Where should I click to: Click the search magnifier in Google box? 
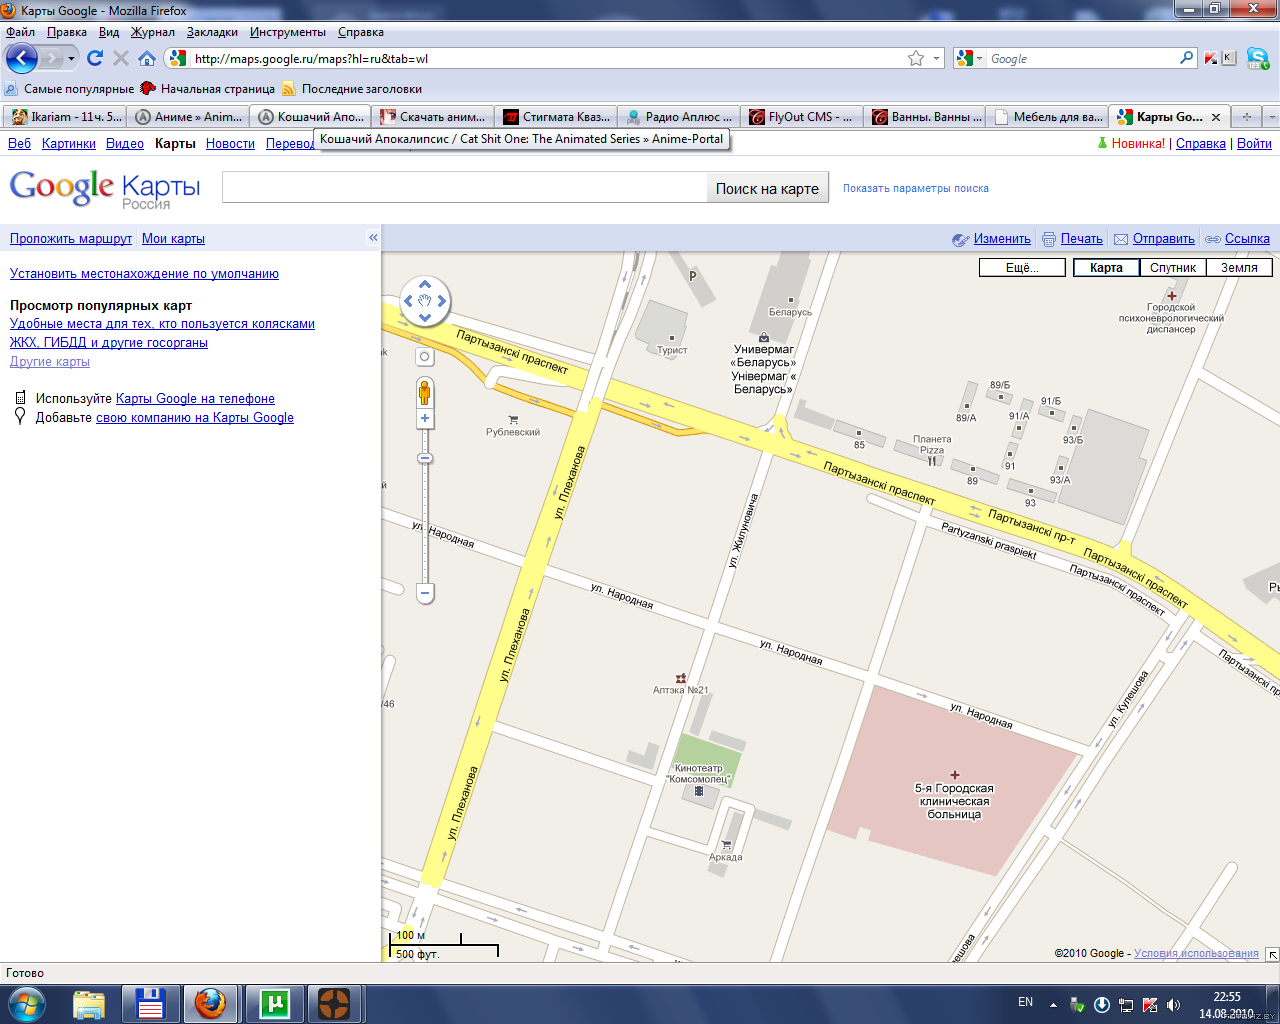tap(1187, 58)
